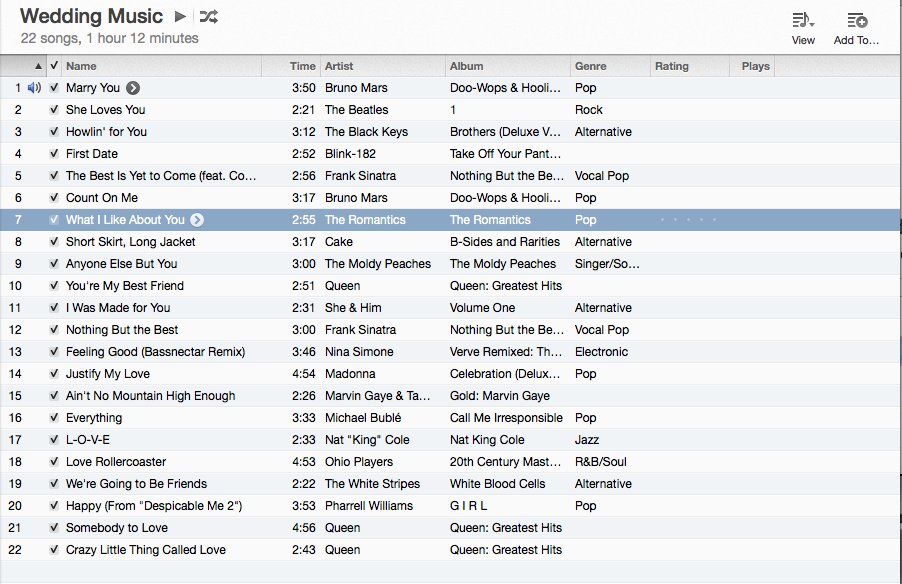Click the R&B/Soul genre cell
The image size is (902, 584).
(601, 462)
